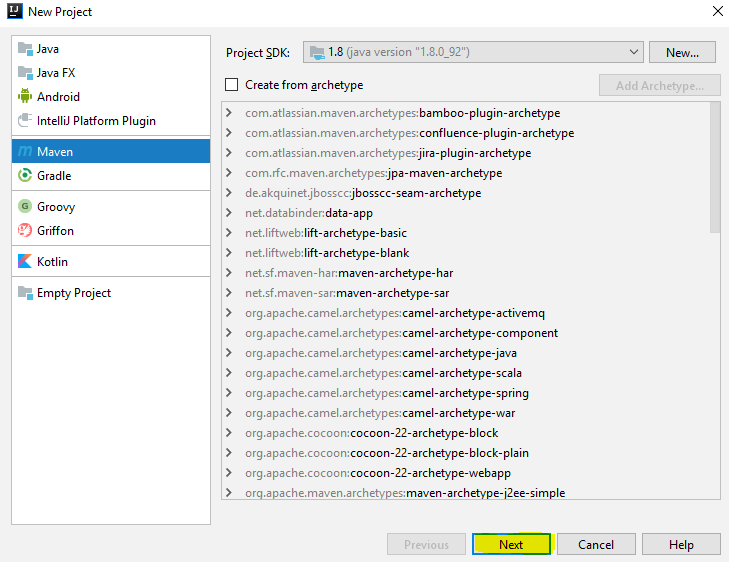
Task: Select Empty Project option
Action: click(x=111, y=292)
